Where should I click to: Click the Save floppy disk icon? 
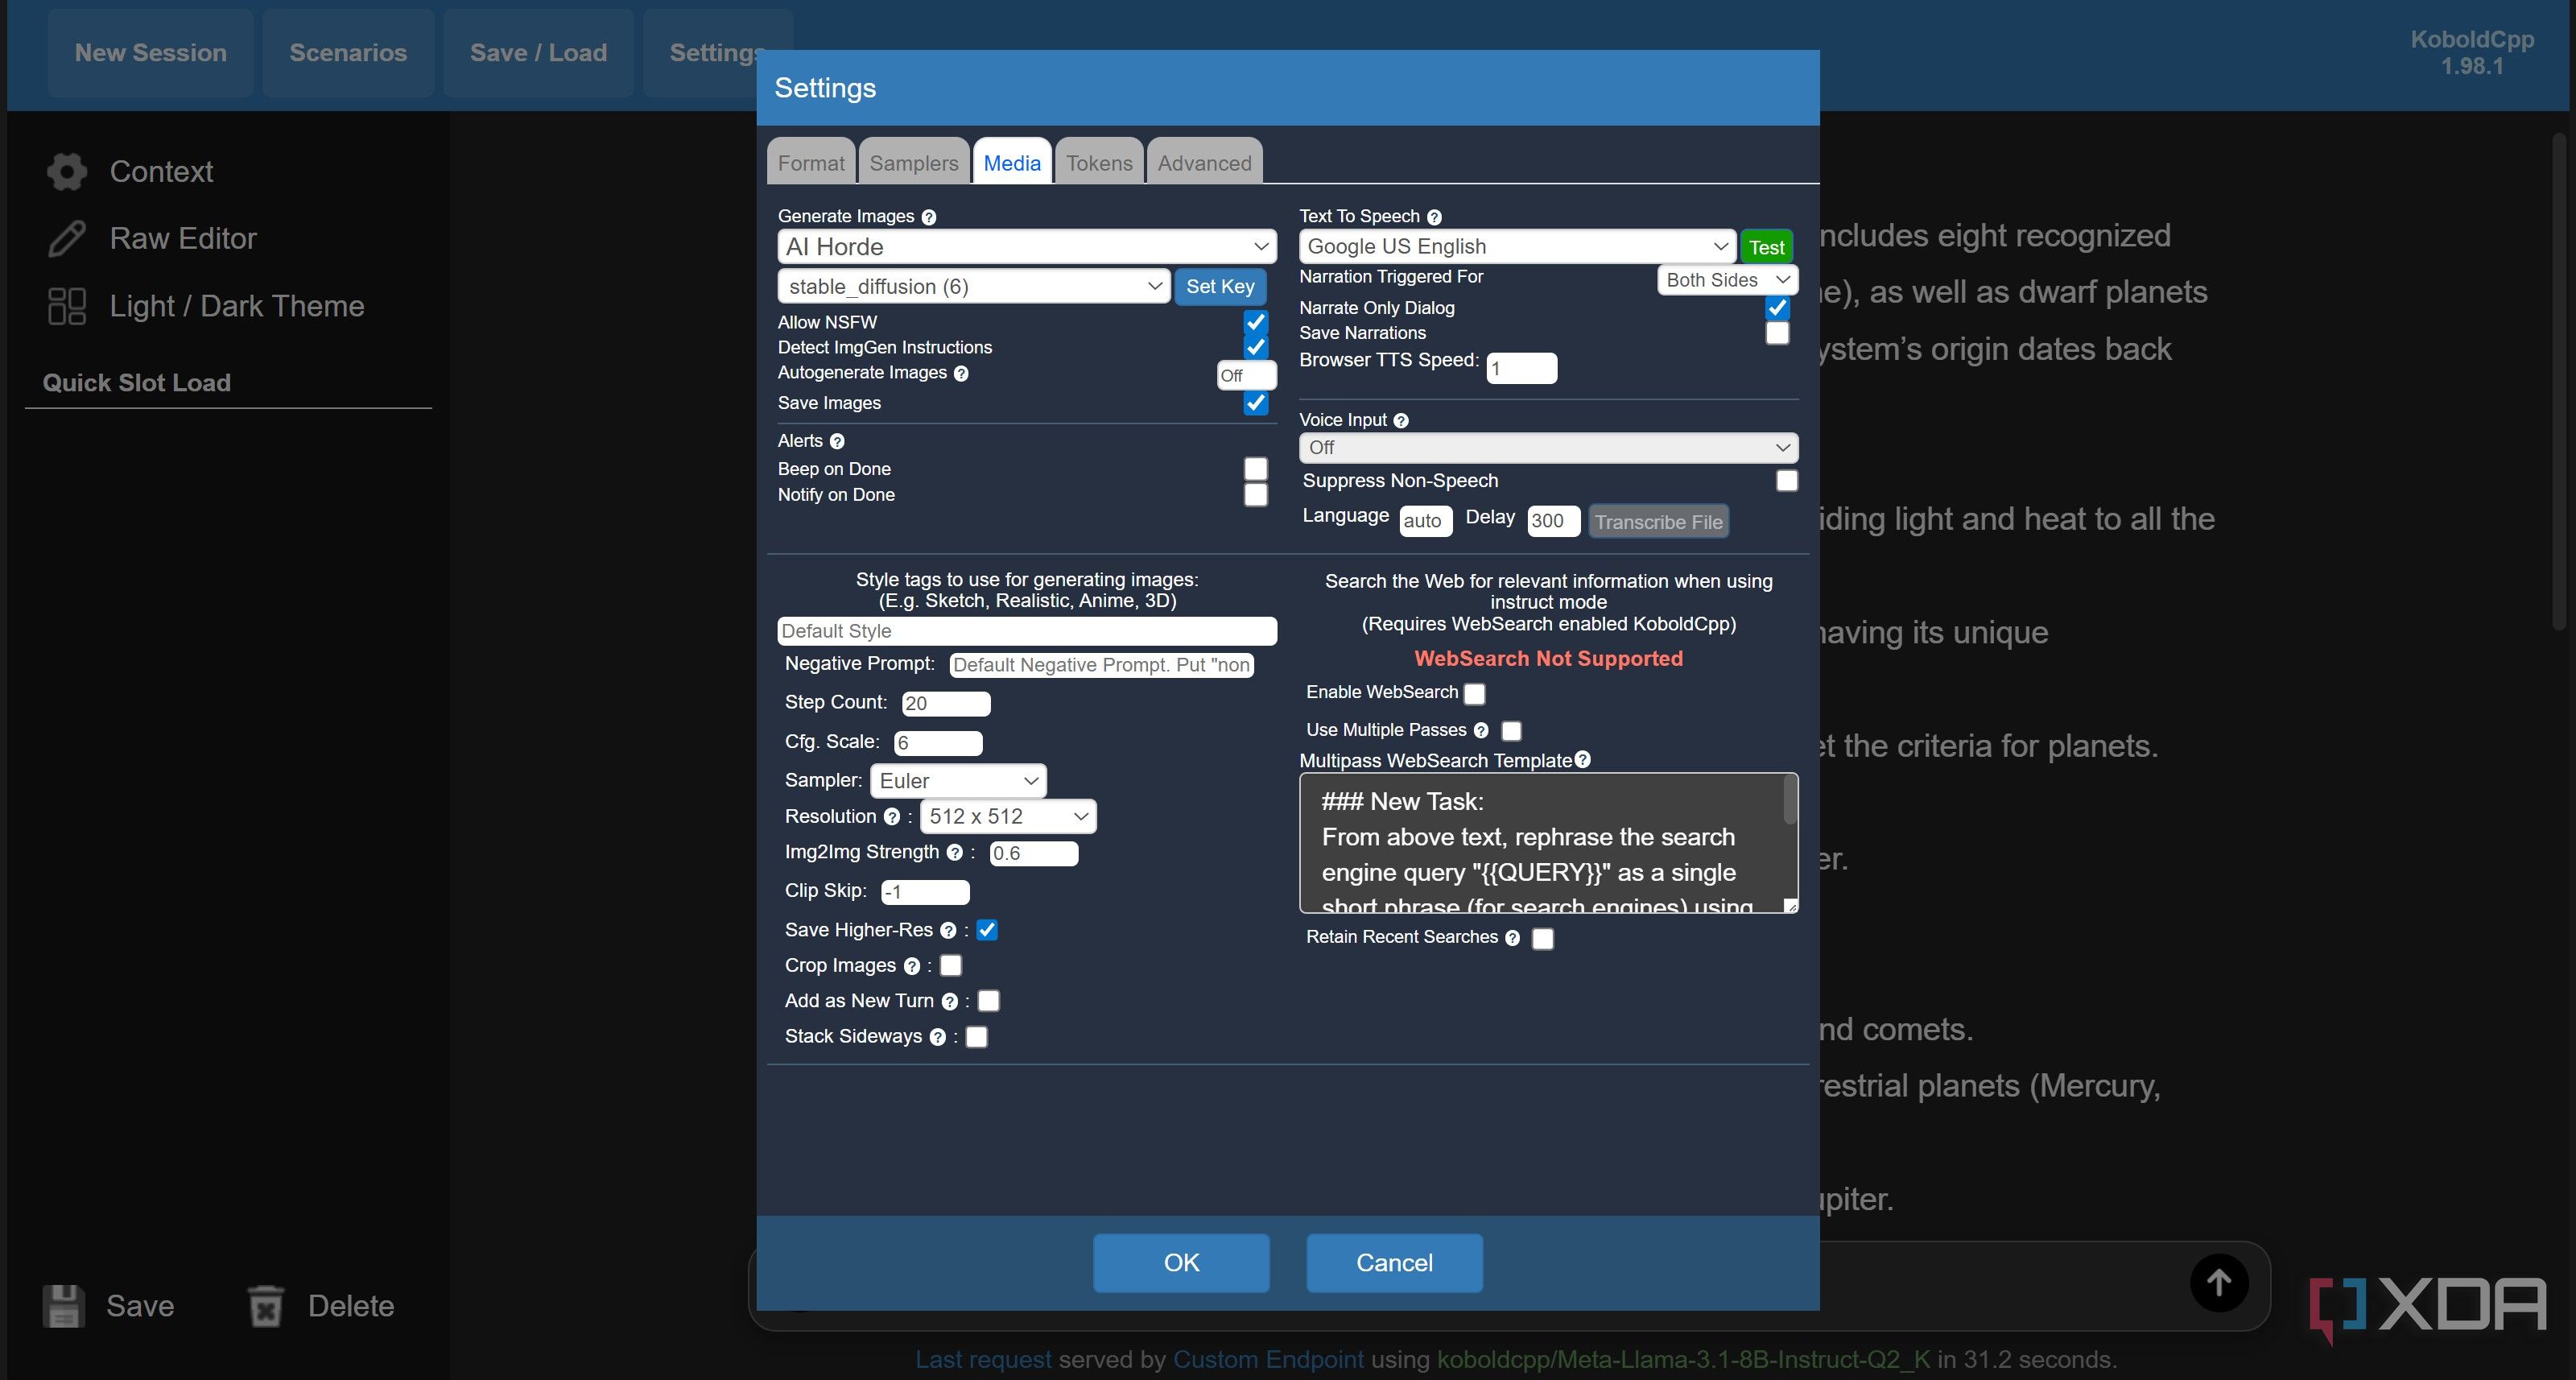point(63,1306)
